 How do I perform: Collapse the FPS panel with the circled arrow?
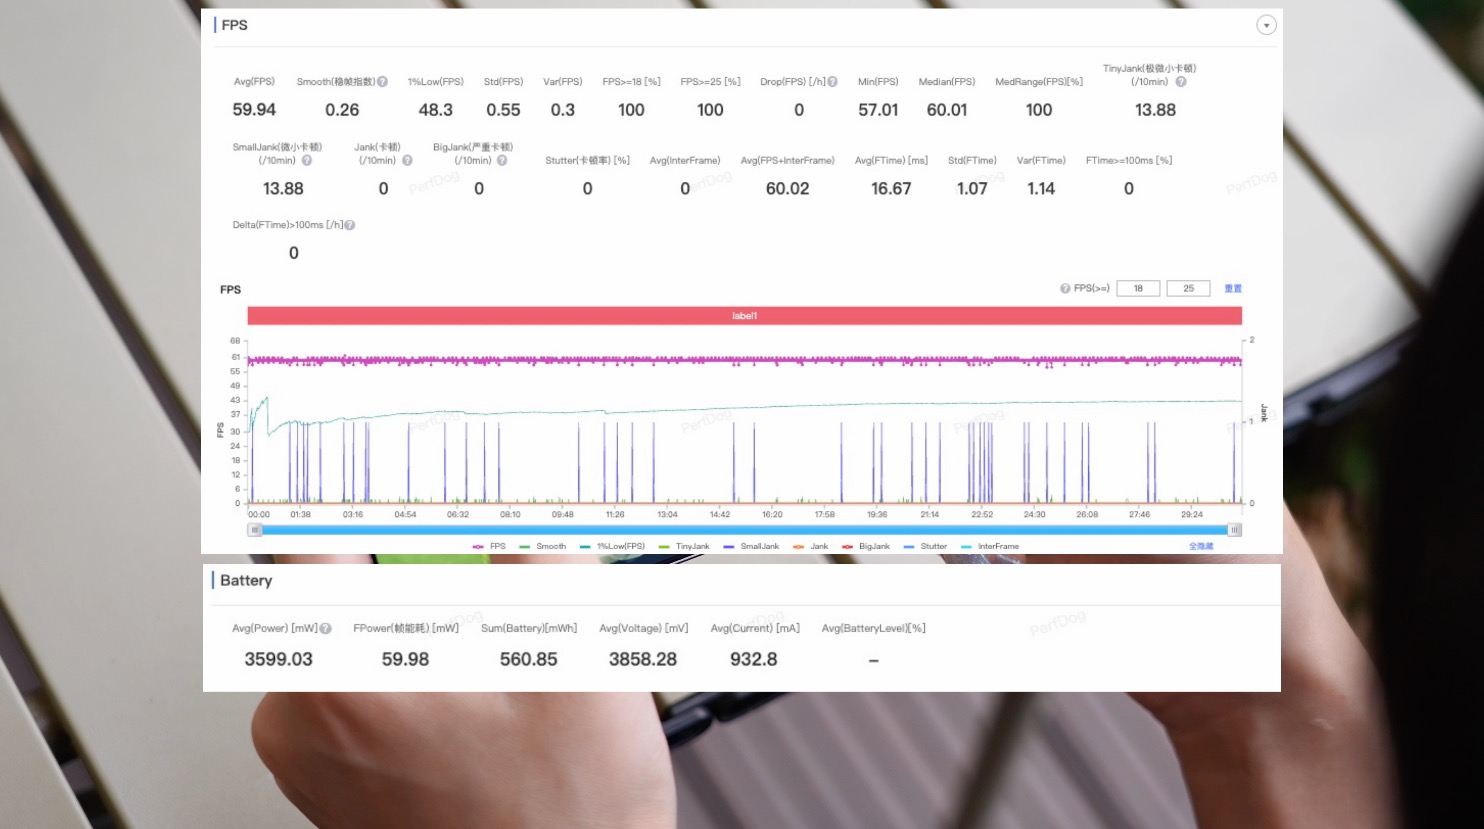[x=1266, y=25]
